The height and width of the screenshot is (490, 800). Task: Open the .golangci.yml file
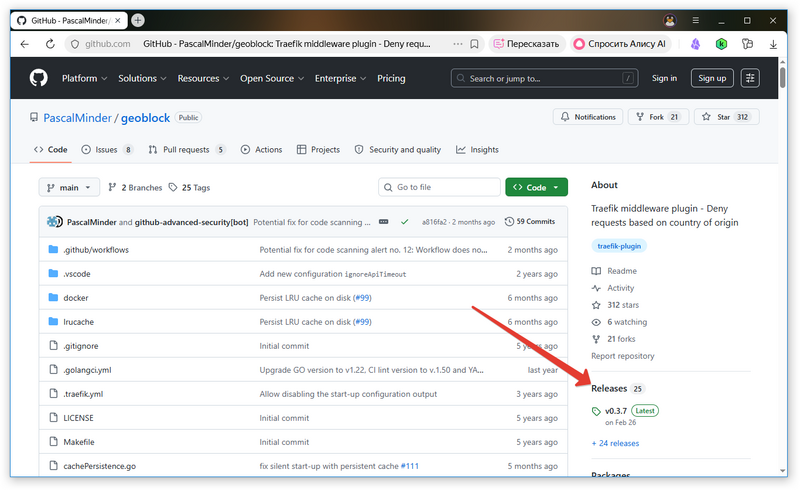pos(87,370)
